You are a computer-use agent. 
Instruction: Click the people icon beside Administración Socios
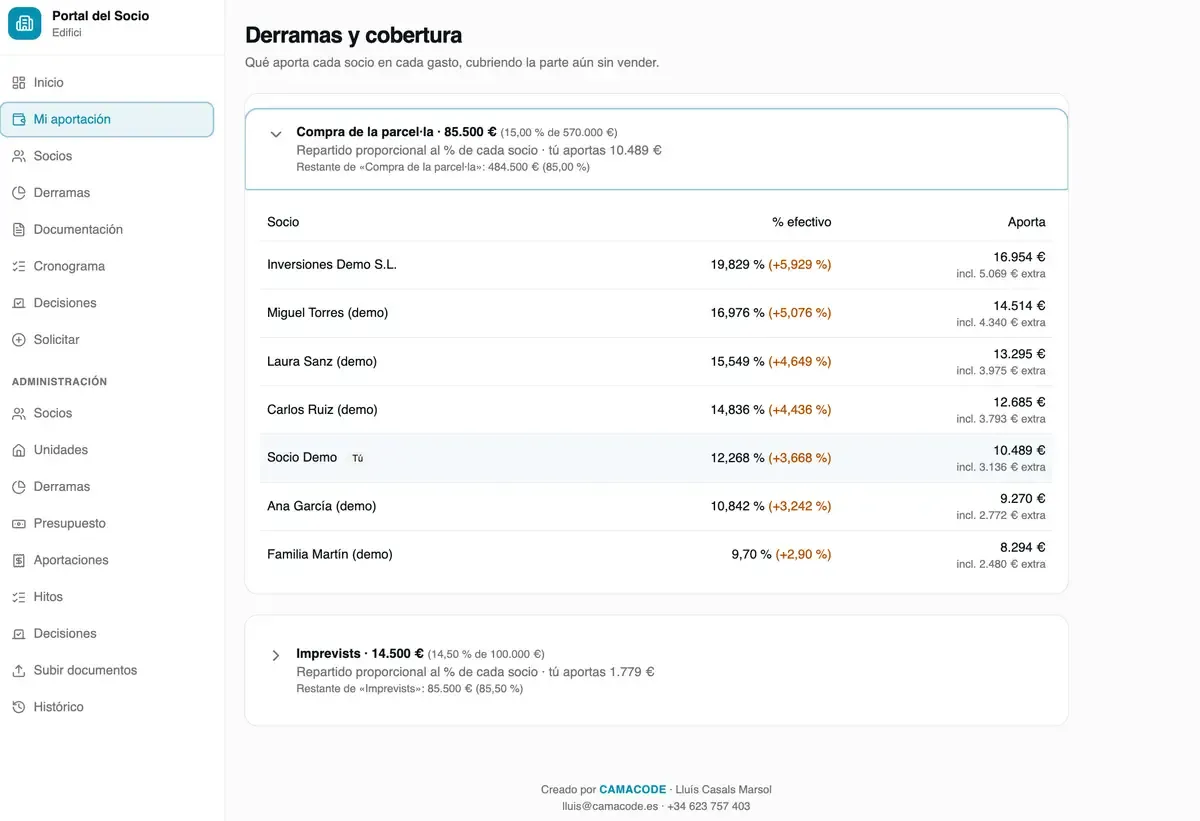[18, 413]
